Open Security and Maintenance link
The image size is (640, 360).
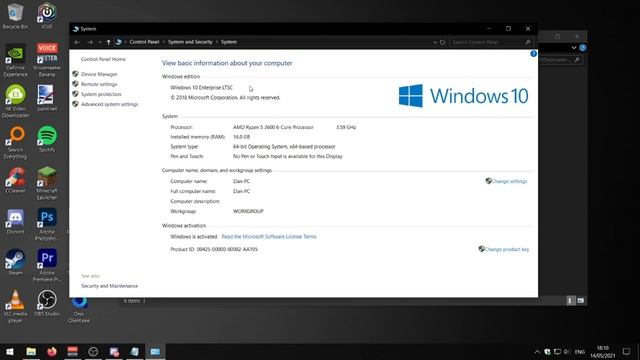(109, 286)
